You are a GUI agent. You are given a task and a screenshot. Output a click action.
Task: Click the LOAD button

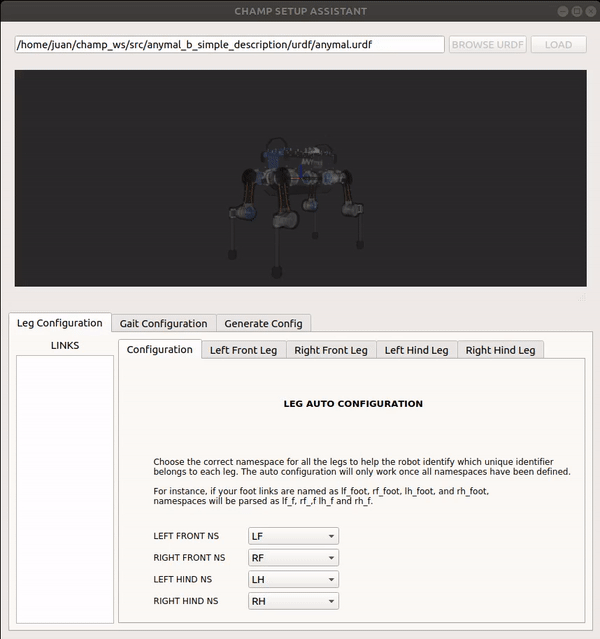tap(558, 44)
